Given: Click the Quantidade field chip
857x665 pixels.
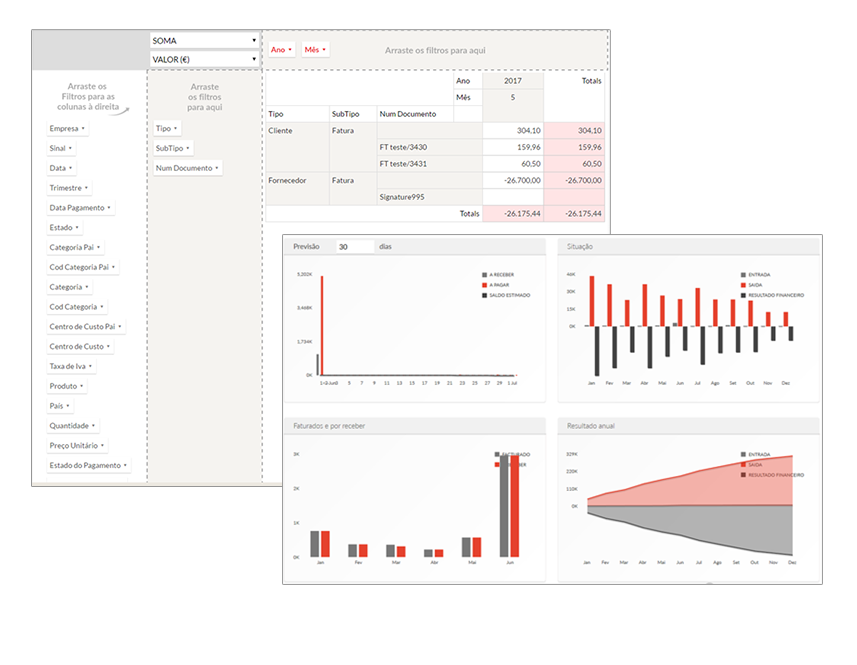Looking at the screenshot, I should 73,426.
